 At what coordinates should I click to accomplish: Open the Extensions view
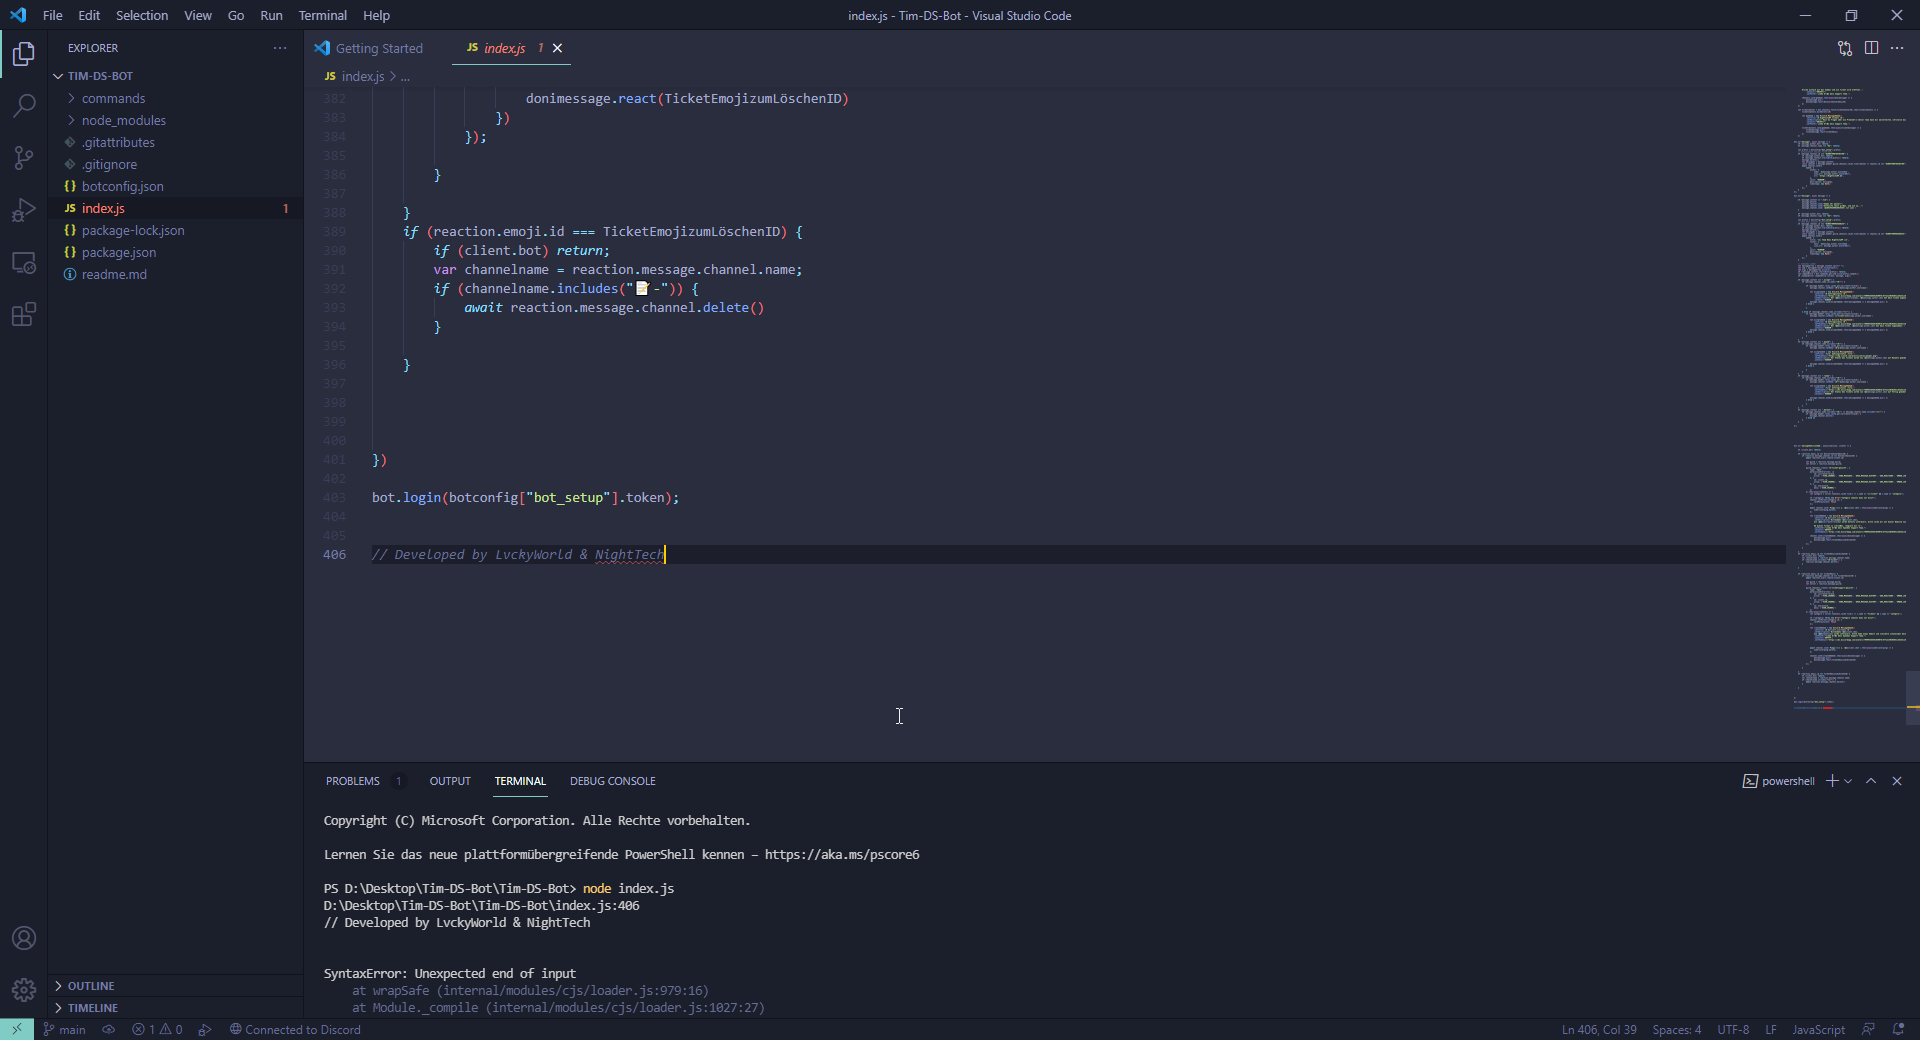click(24, 315)
